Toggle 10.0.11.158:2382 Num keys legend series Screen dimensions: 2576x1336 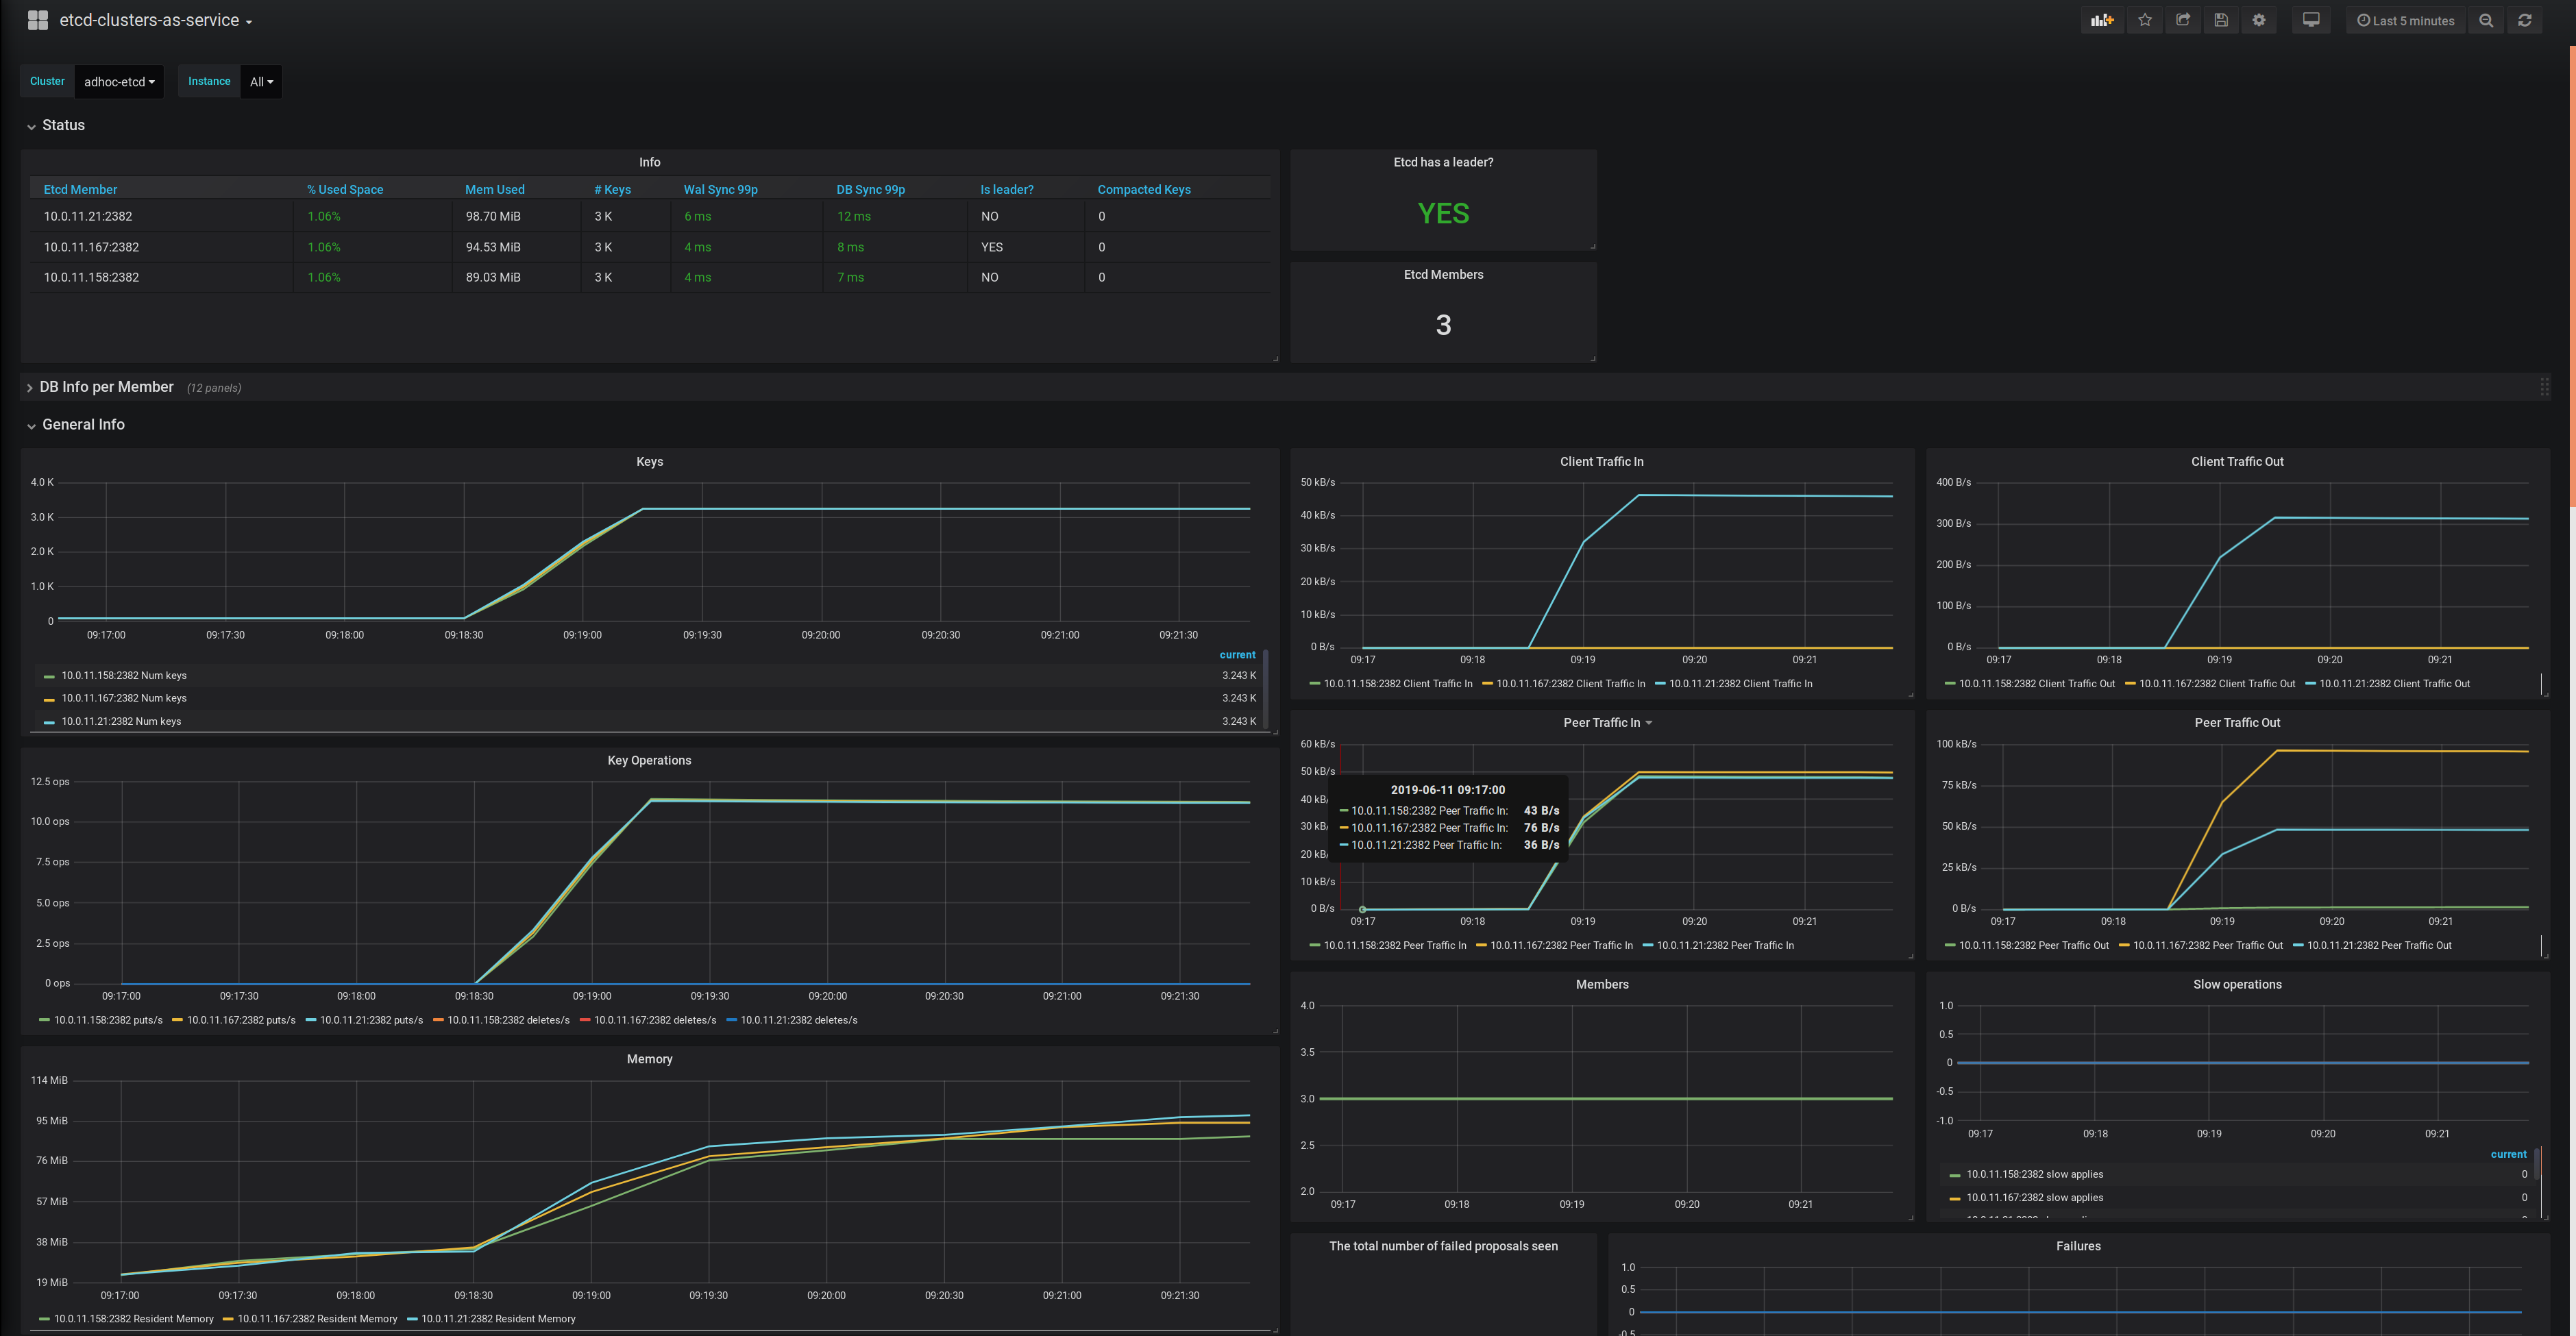(123, 676)
